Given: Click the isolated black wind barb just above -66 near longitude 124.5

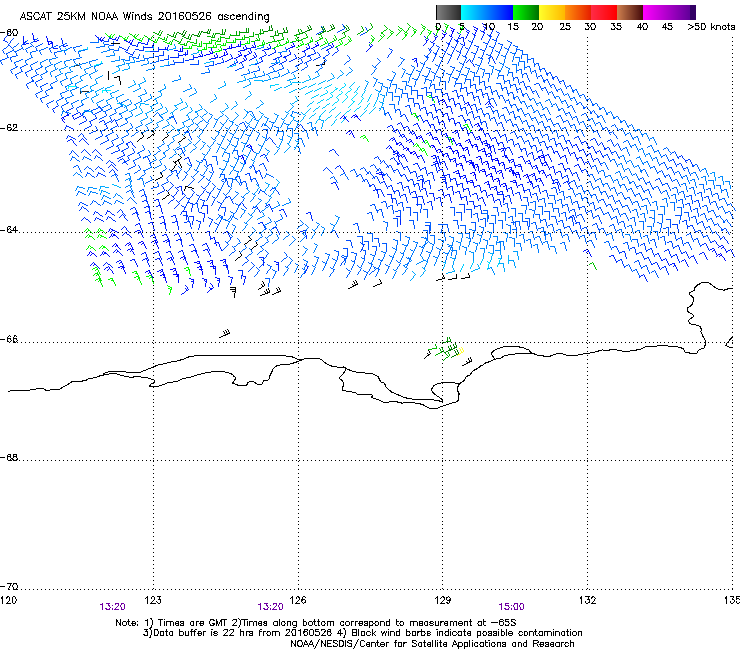Looking at the screenshot, I should (x=225, y=333).
